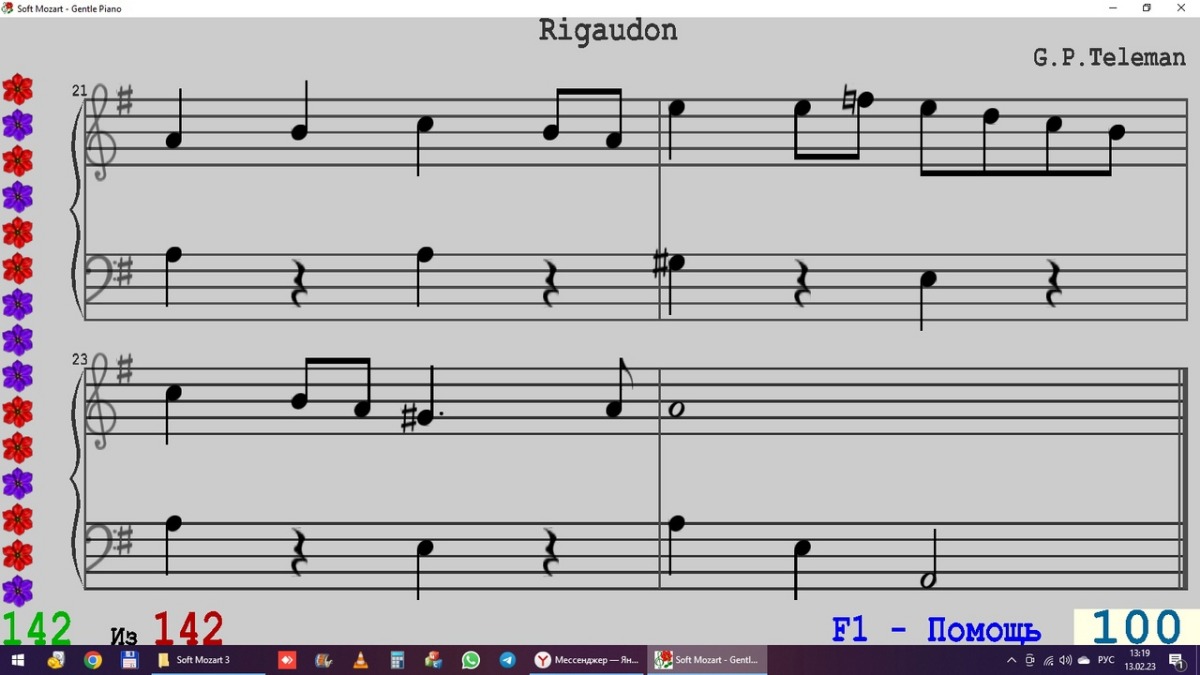
Task: Switch to the Yandex Мессенджер window
Action: (587, 660)
